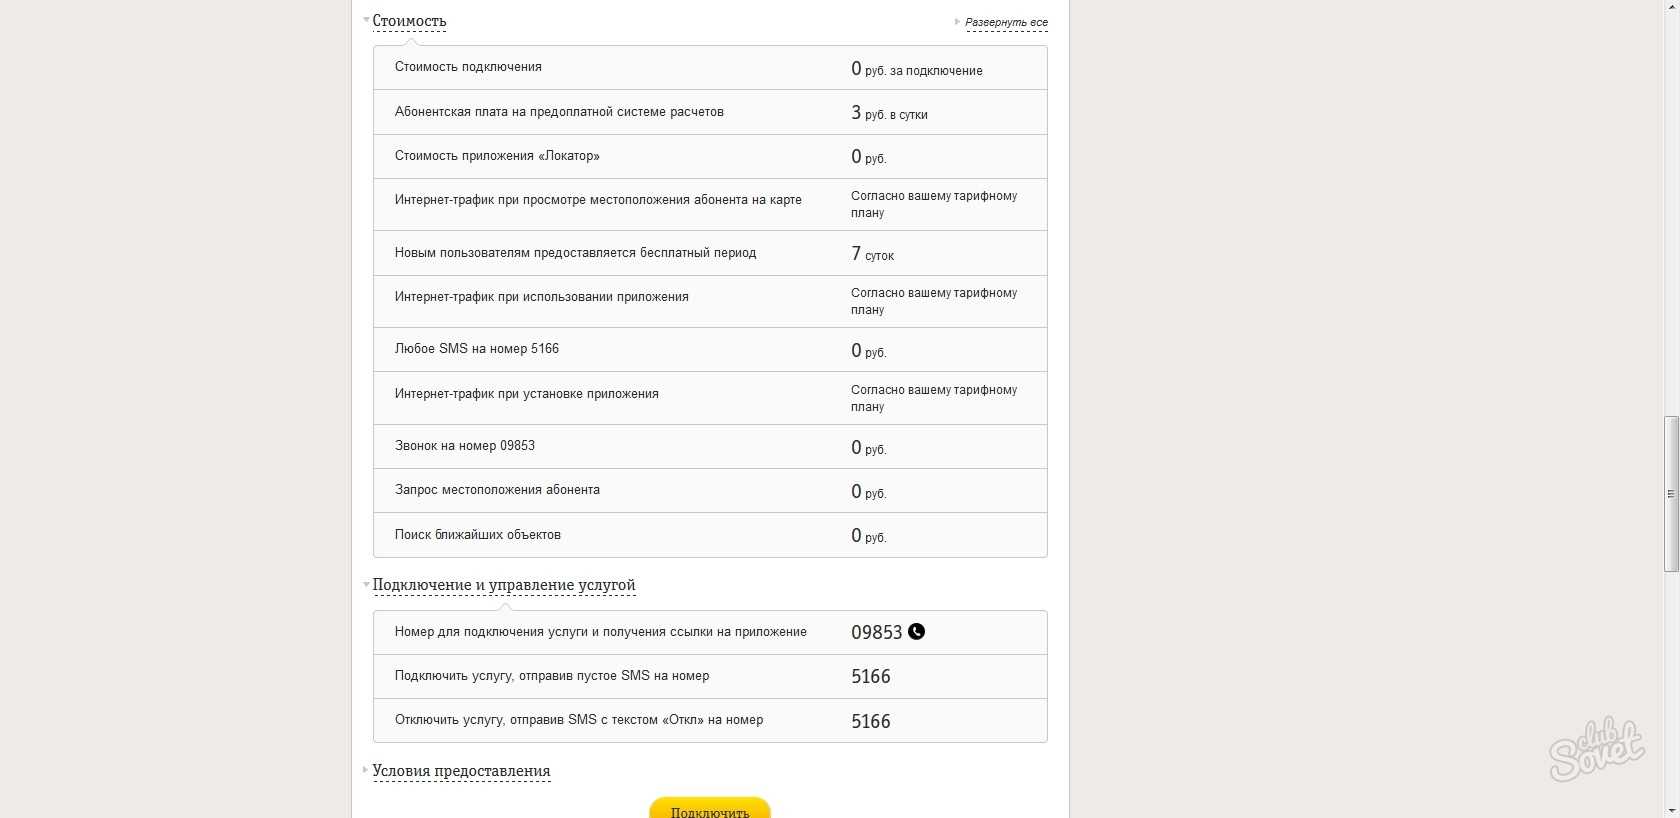1680x818 pixels.
Task: Click the Звонок на номер 09853 row
Action: point(465,446)
